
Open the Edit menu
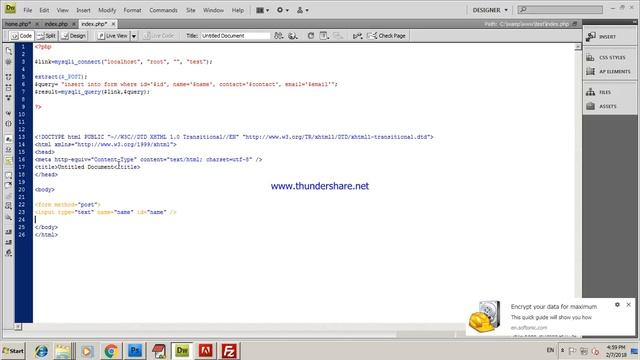(44, 10)
